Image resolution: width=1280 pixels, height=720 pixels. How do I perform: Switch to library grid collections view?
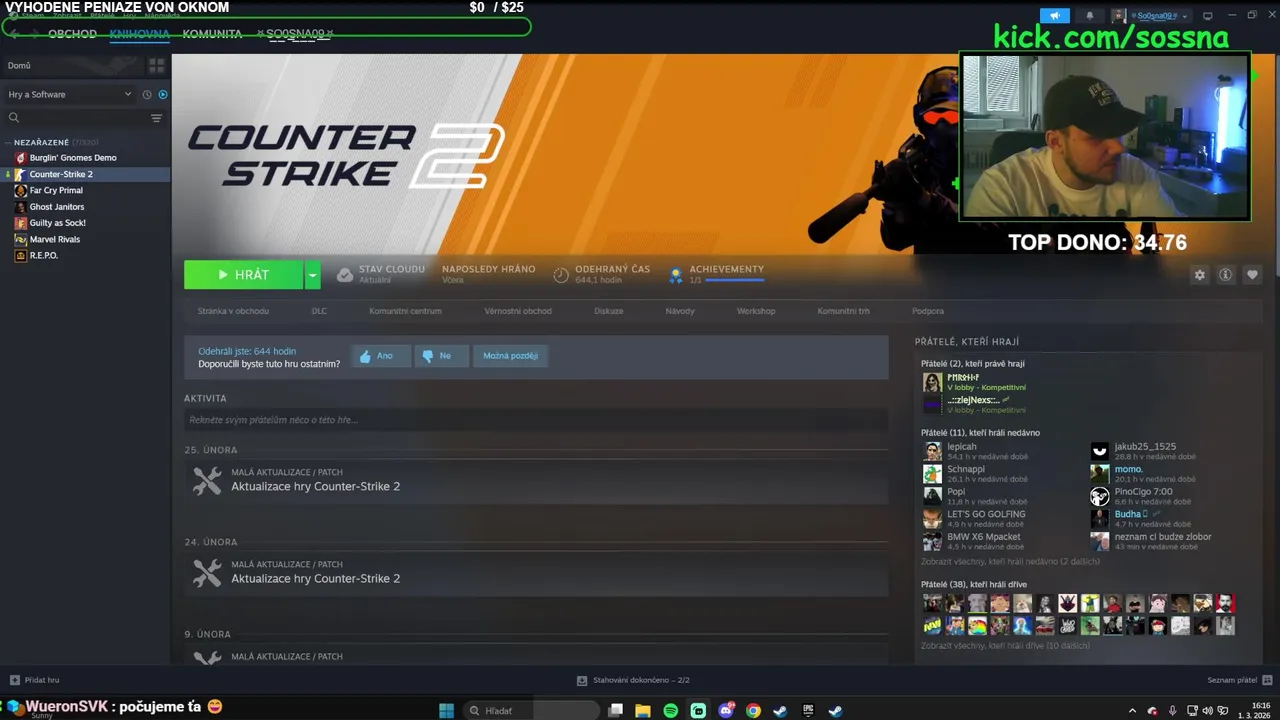(x=157, y=66)
